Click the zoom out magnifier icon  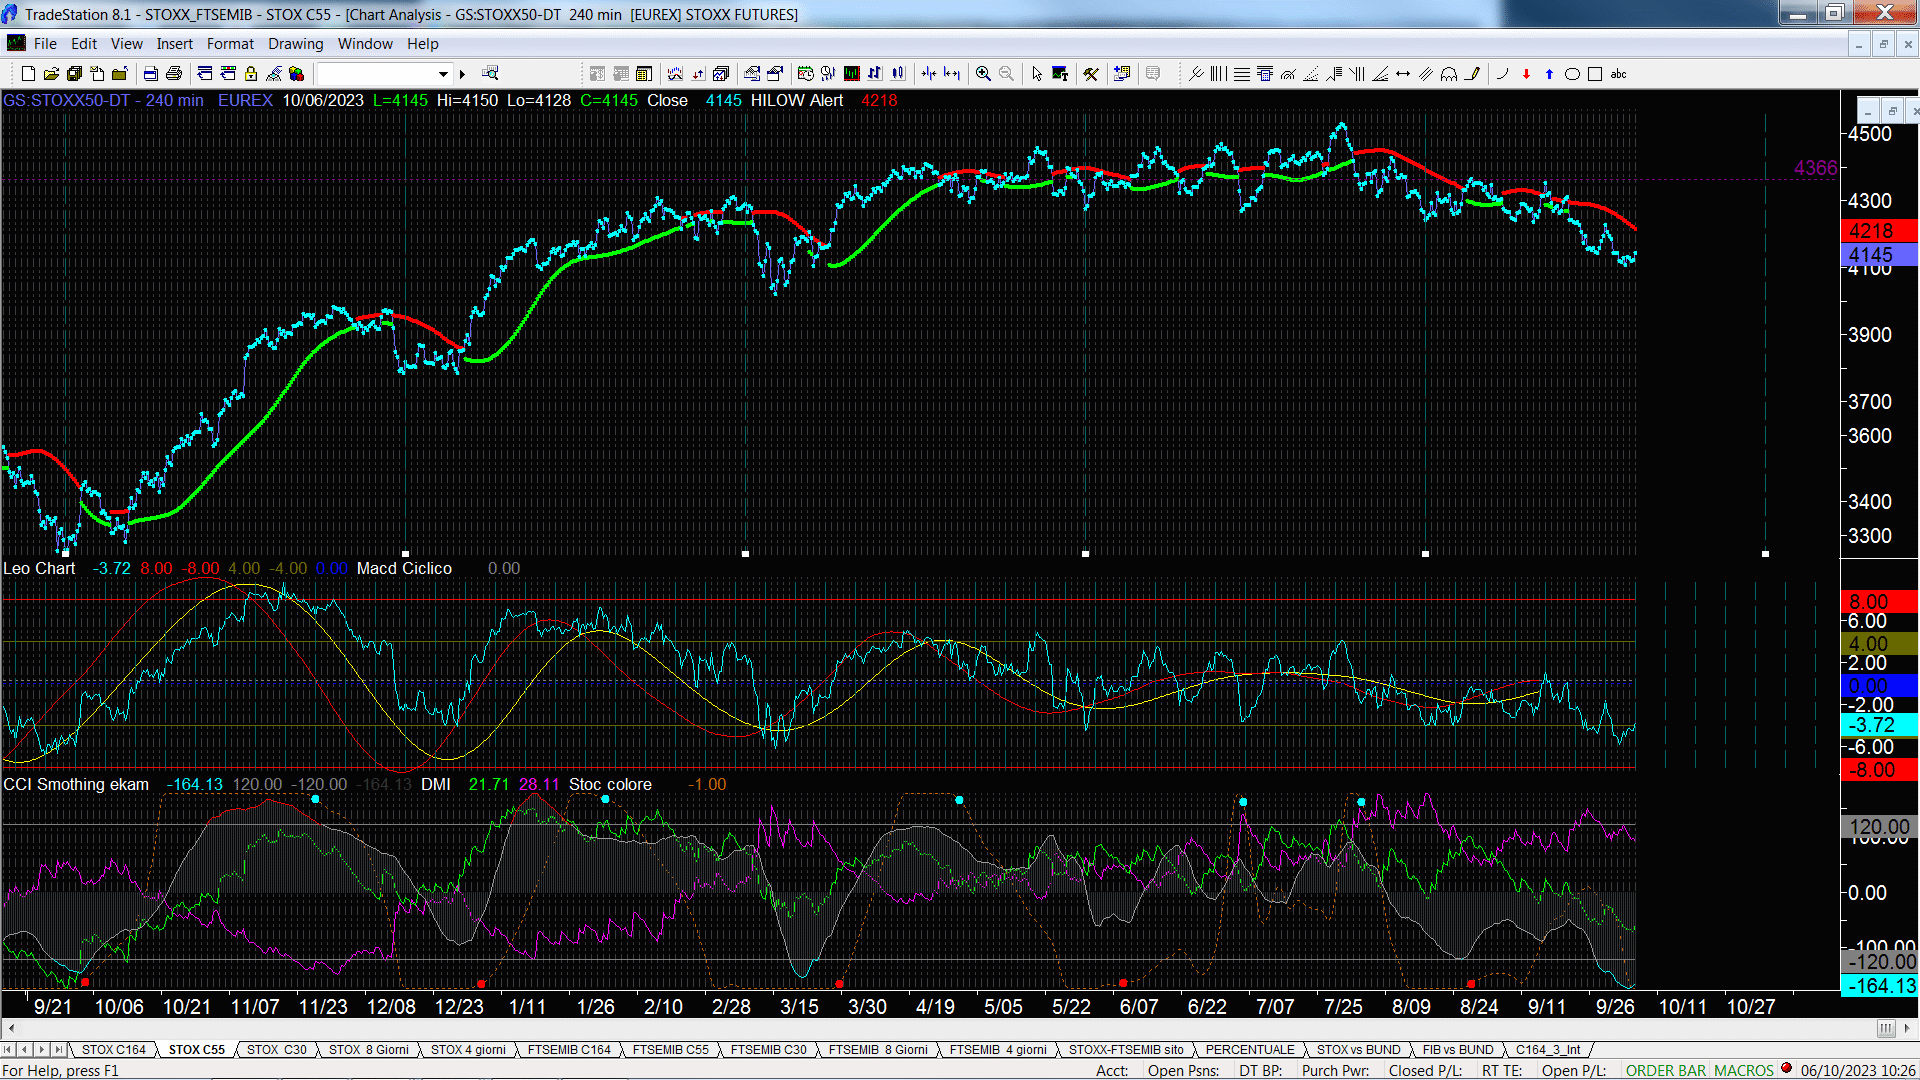pos(1006,74)
